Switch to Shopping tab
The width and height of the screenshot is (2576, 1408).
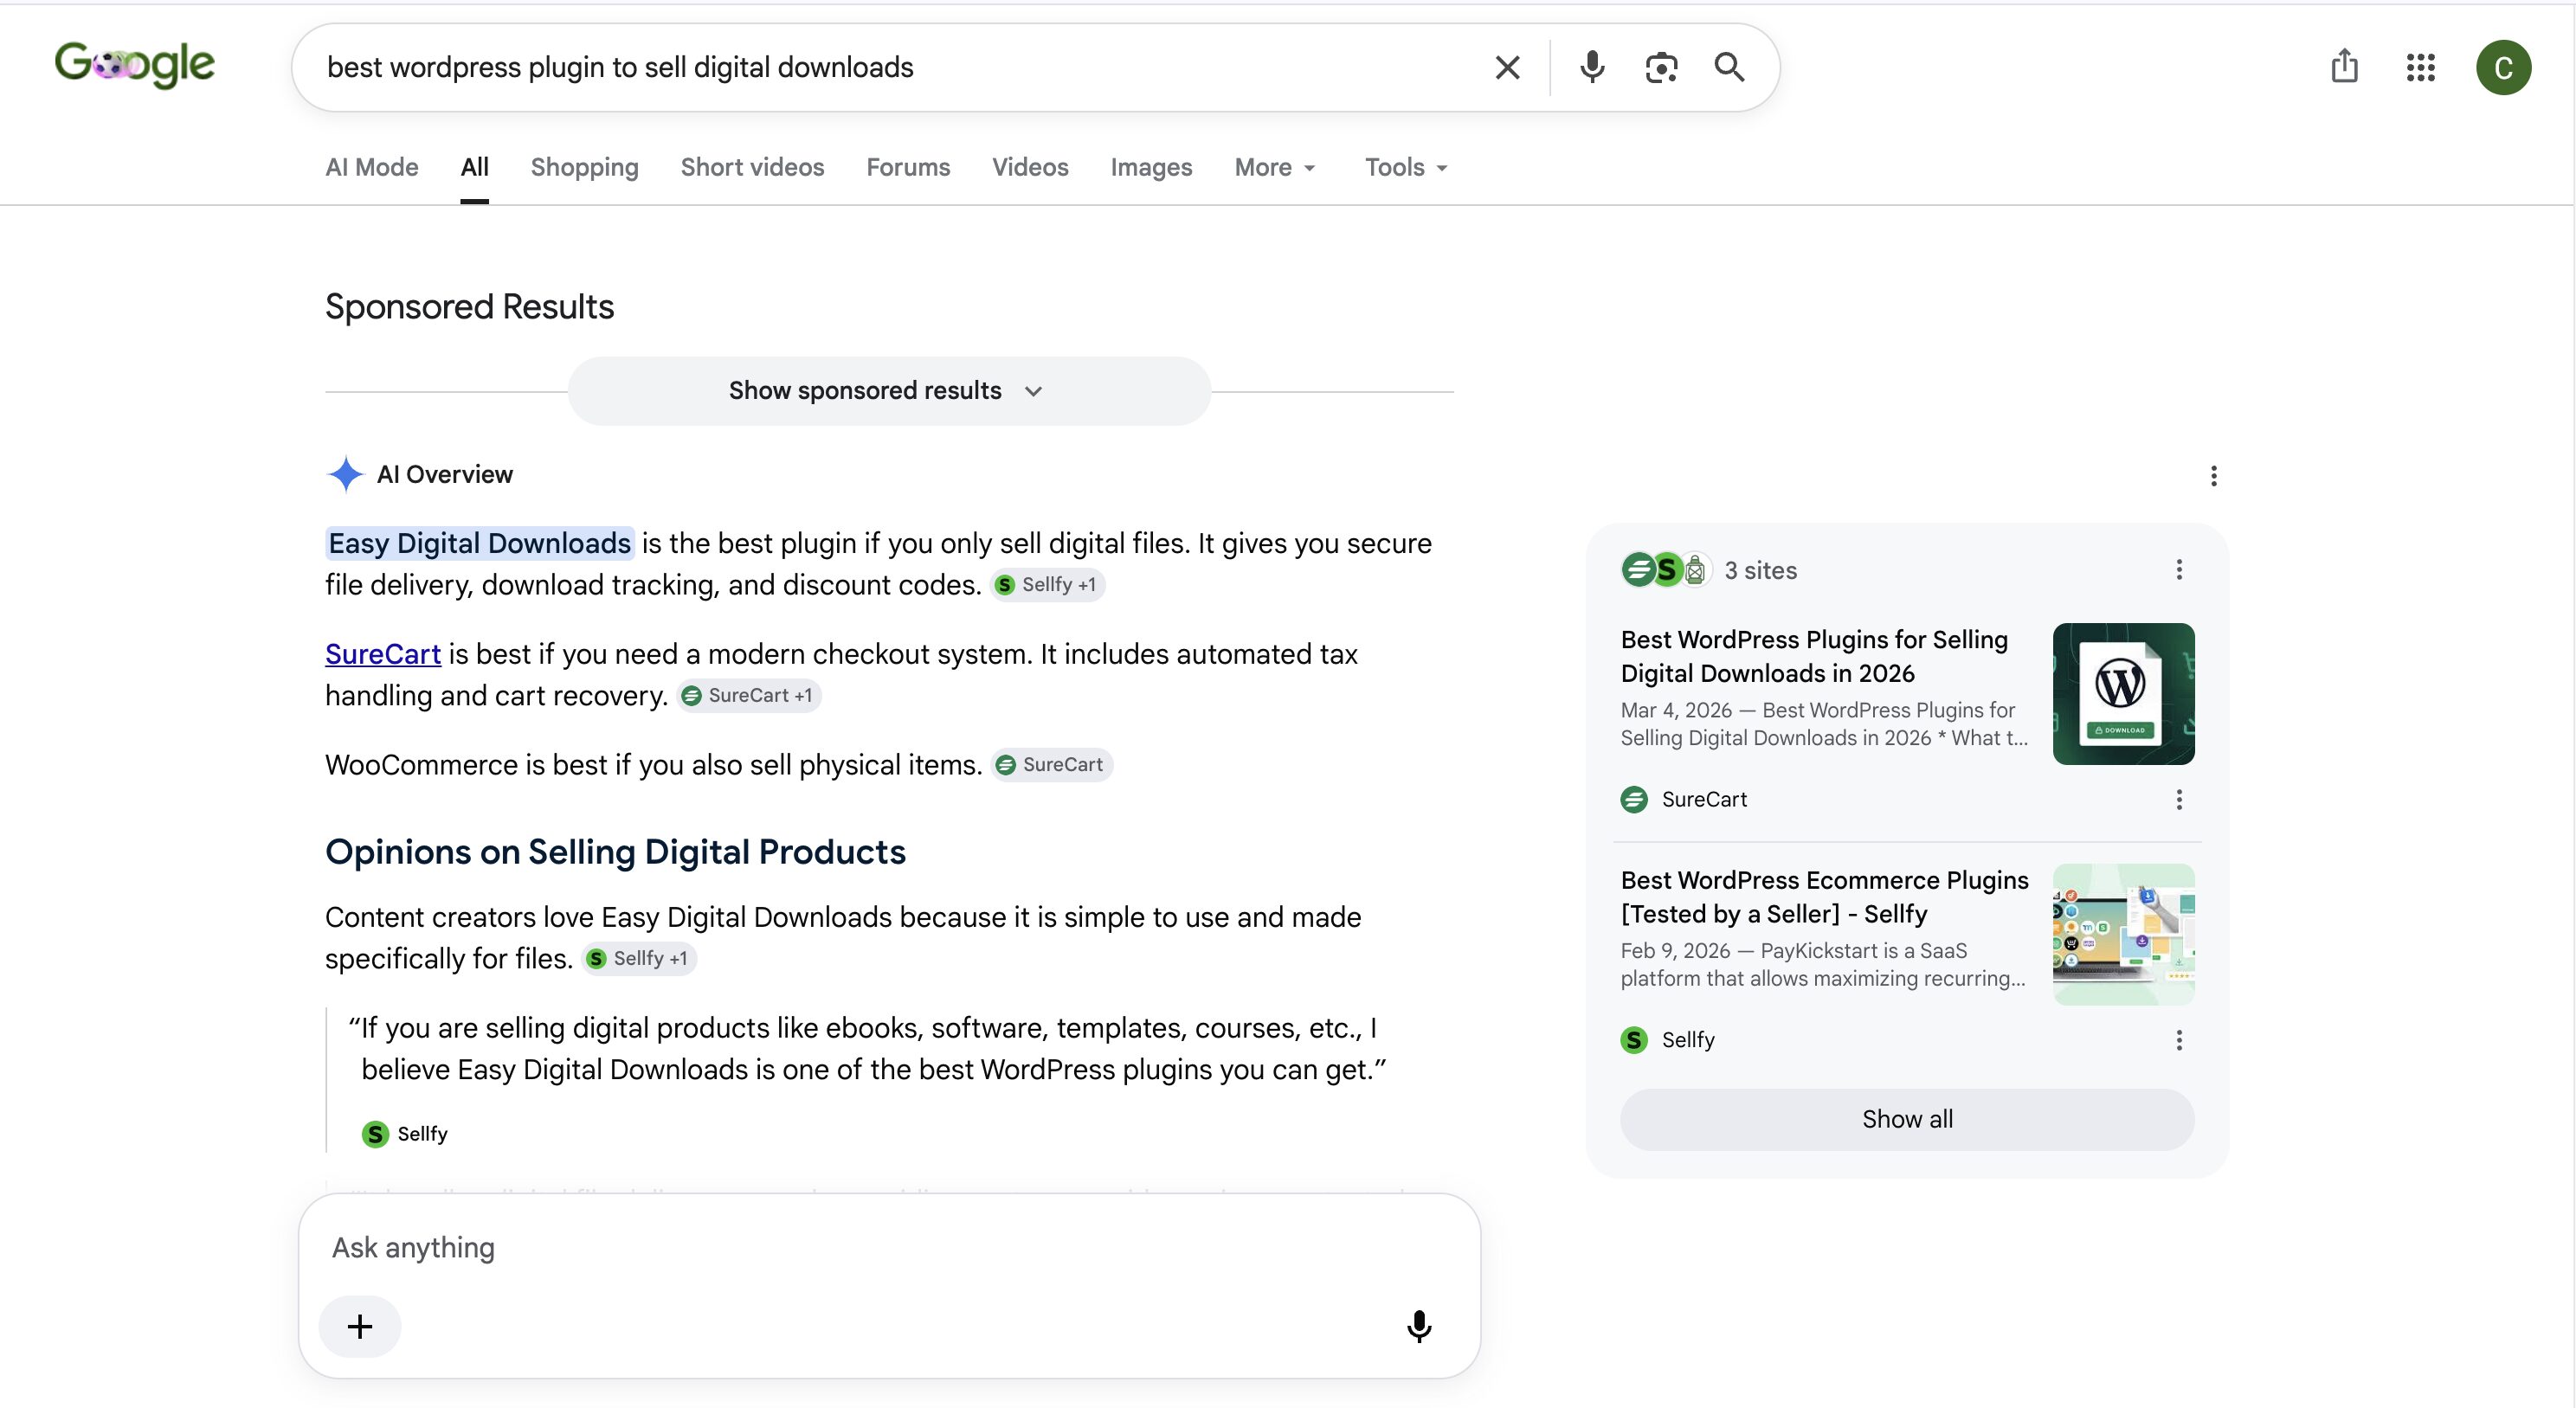[x=585, y=167]
